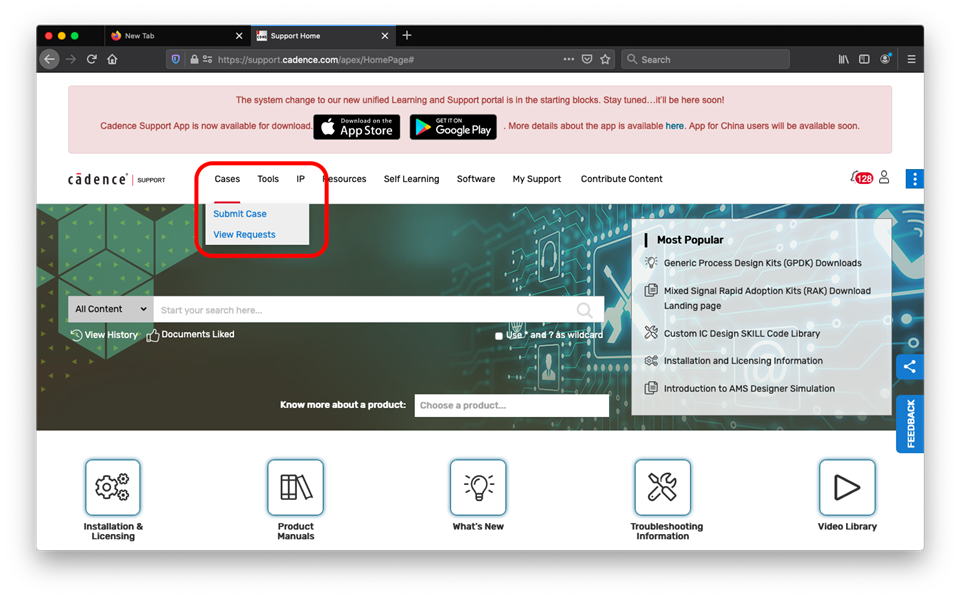Image resolution: width=960 pixels, height=598 pixels.
Task: Open the Firefox account icon
Action: tap(885, 59)
